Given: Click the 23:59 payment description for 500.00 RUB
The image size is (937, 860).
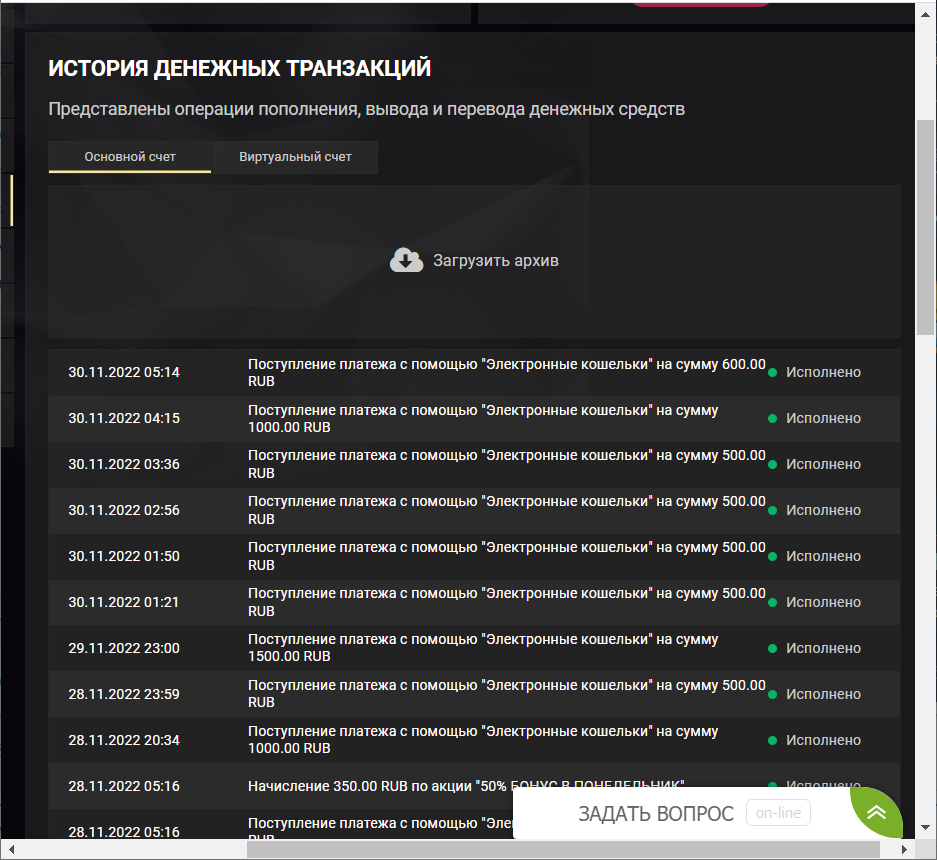Looking at the screenshot, I should click(507, 694).
